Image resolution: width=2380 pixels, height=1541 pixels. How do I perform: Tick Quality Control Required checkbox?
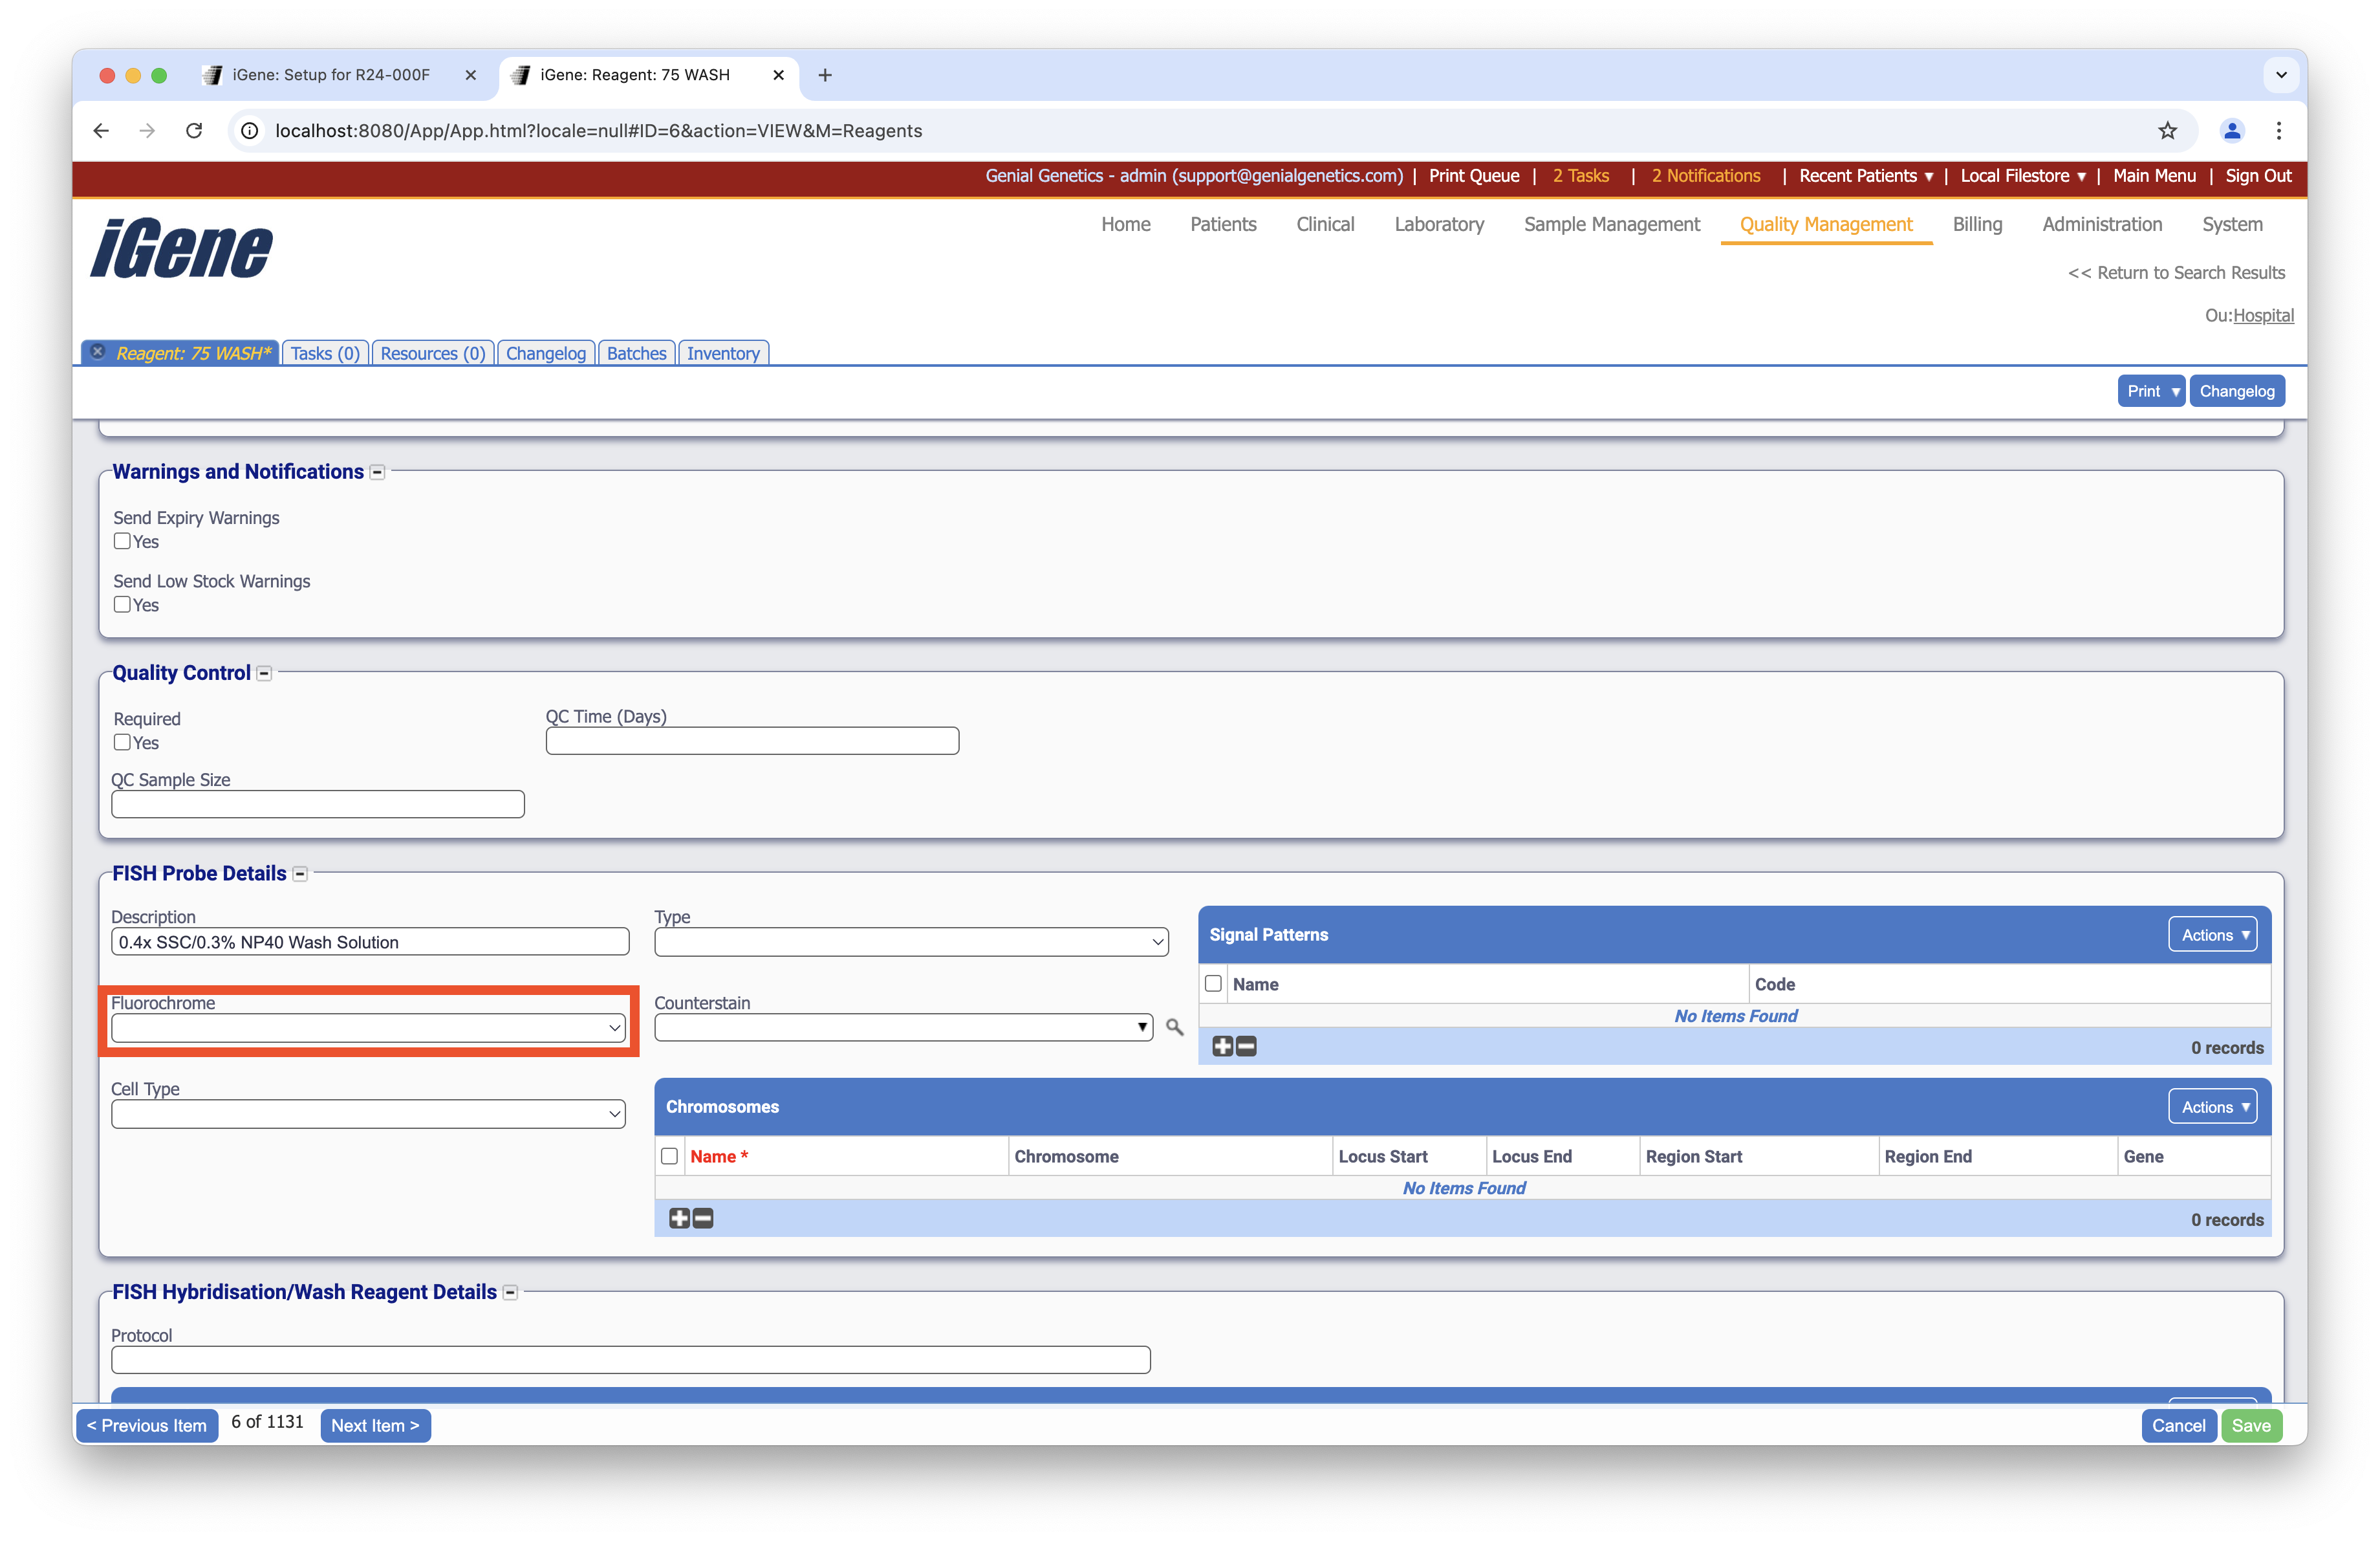122,742
